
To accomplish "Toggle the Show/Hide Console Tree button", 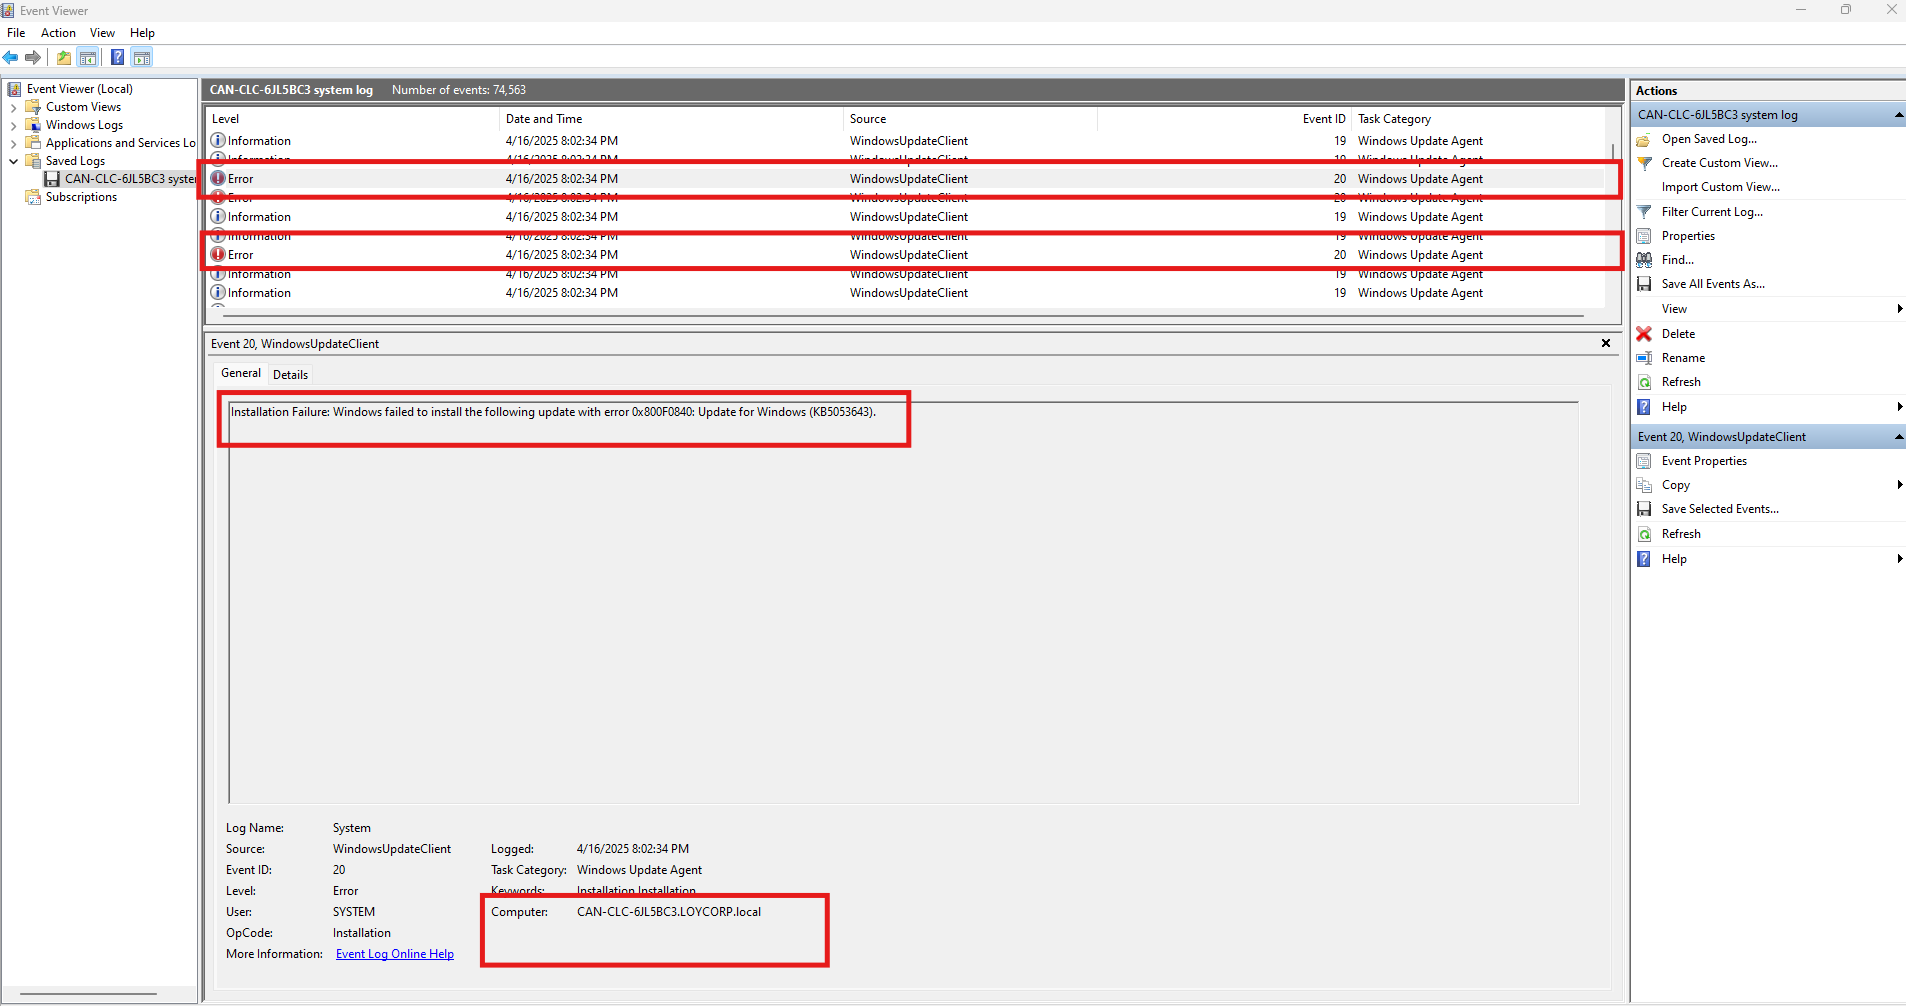I will tap(88, 58).
